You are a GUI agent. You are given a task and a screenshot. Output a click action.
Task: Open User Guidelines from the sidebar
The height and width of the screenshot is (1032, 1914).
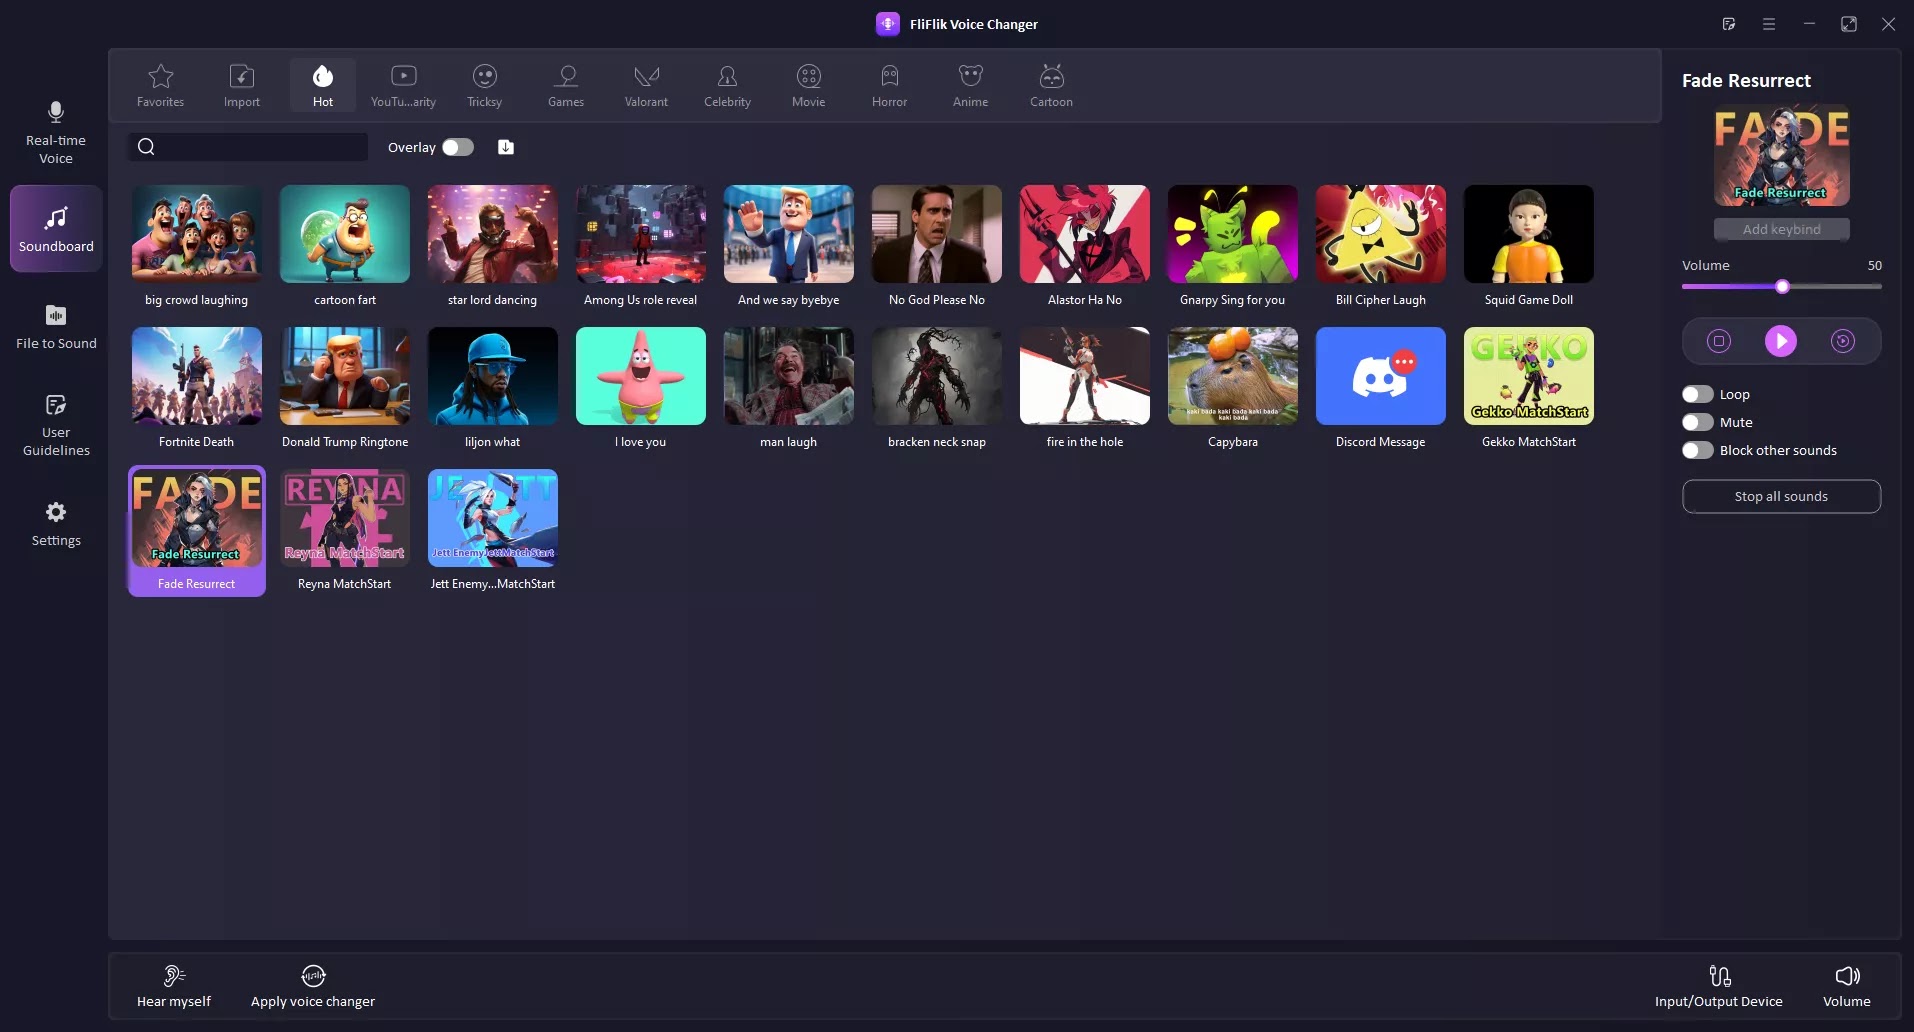click(x=55, y=424)
